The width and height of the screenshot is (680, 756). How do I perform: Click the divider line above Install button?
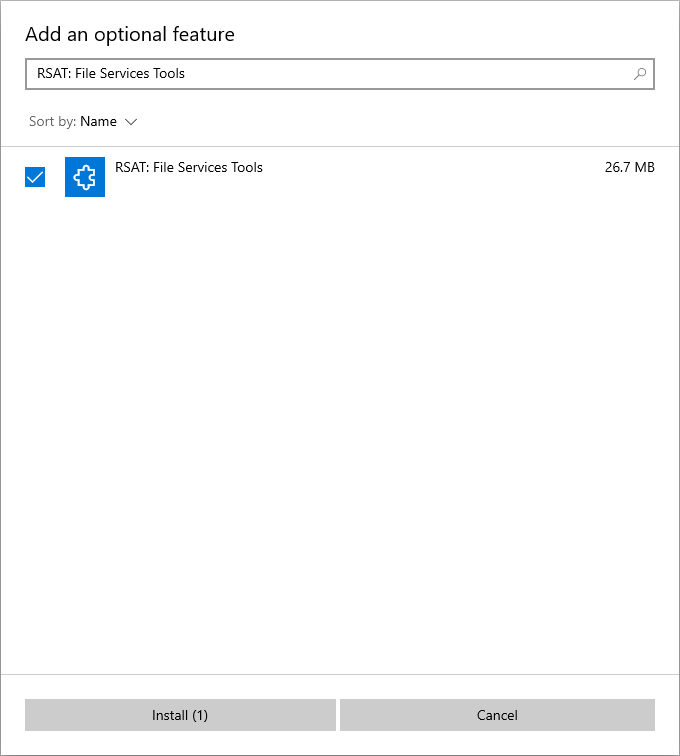[x=340, y=674]
